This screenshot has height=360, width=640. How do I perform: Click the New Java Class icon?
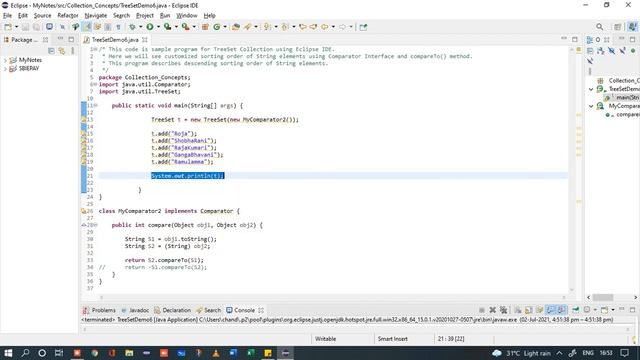tap(217, 27)
